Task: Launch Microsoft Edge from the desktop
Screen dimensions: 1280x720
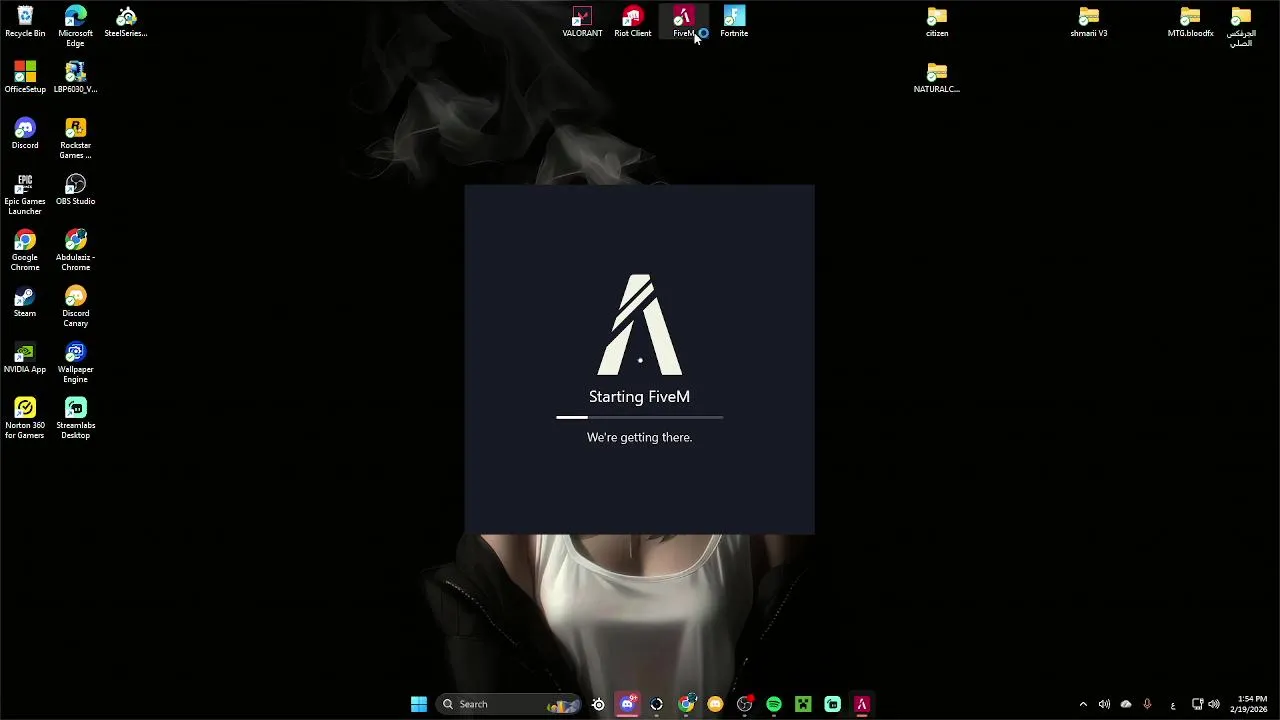Action: pyautogui.click(x=75, y=26)
